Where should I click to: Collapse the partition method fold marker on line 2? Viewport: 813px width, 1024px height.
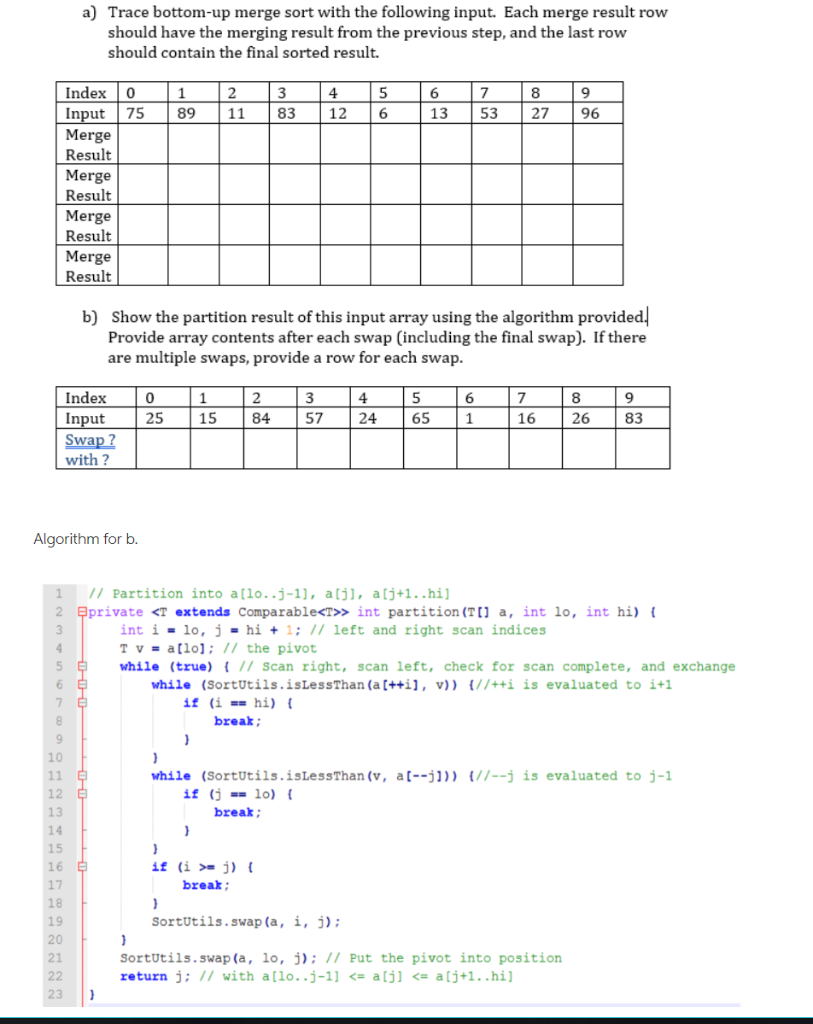(82, 611)
